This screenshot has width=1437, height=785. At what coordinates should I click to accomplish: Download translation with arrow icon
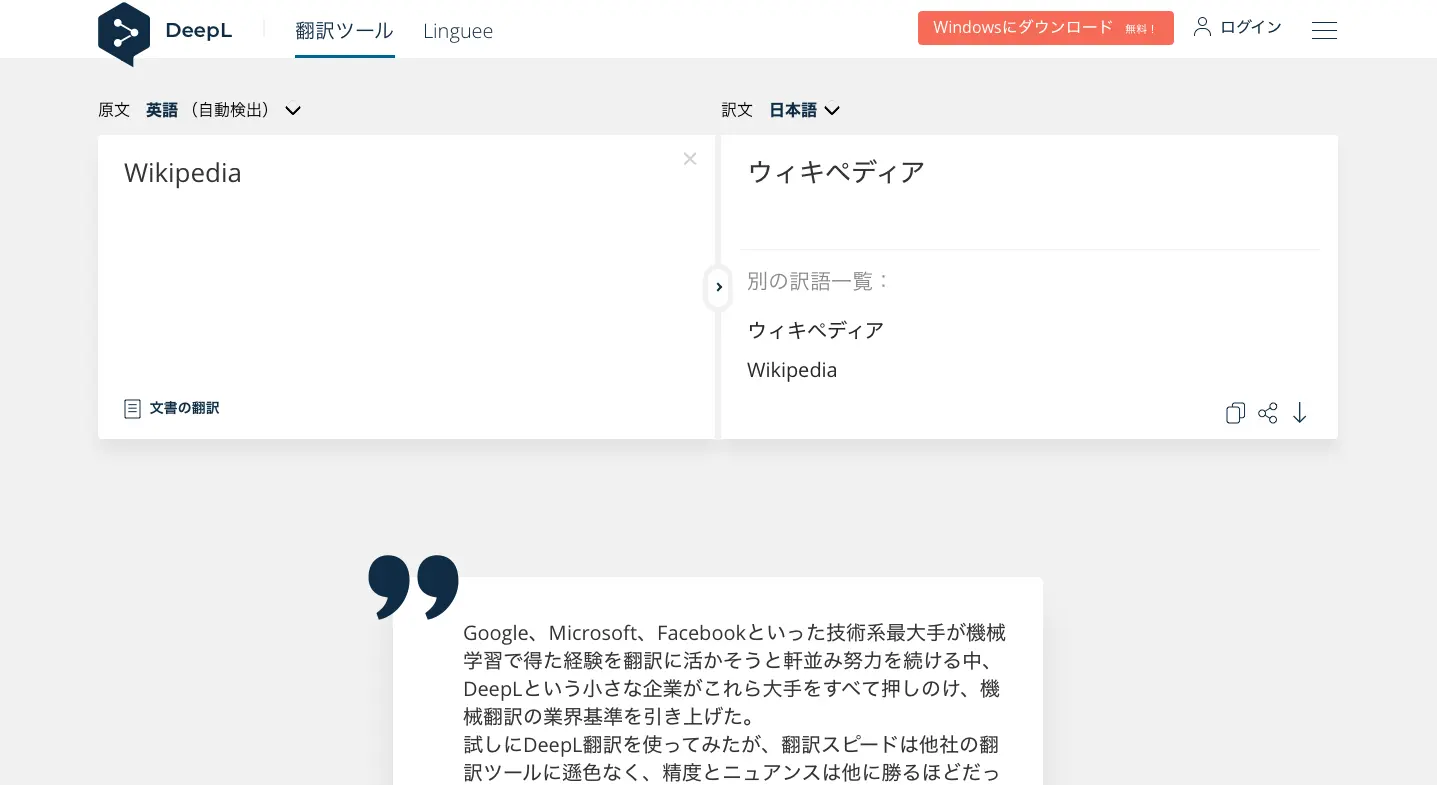point(1300,413)
